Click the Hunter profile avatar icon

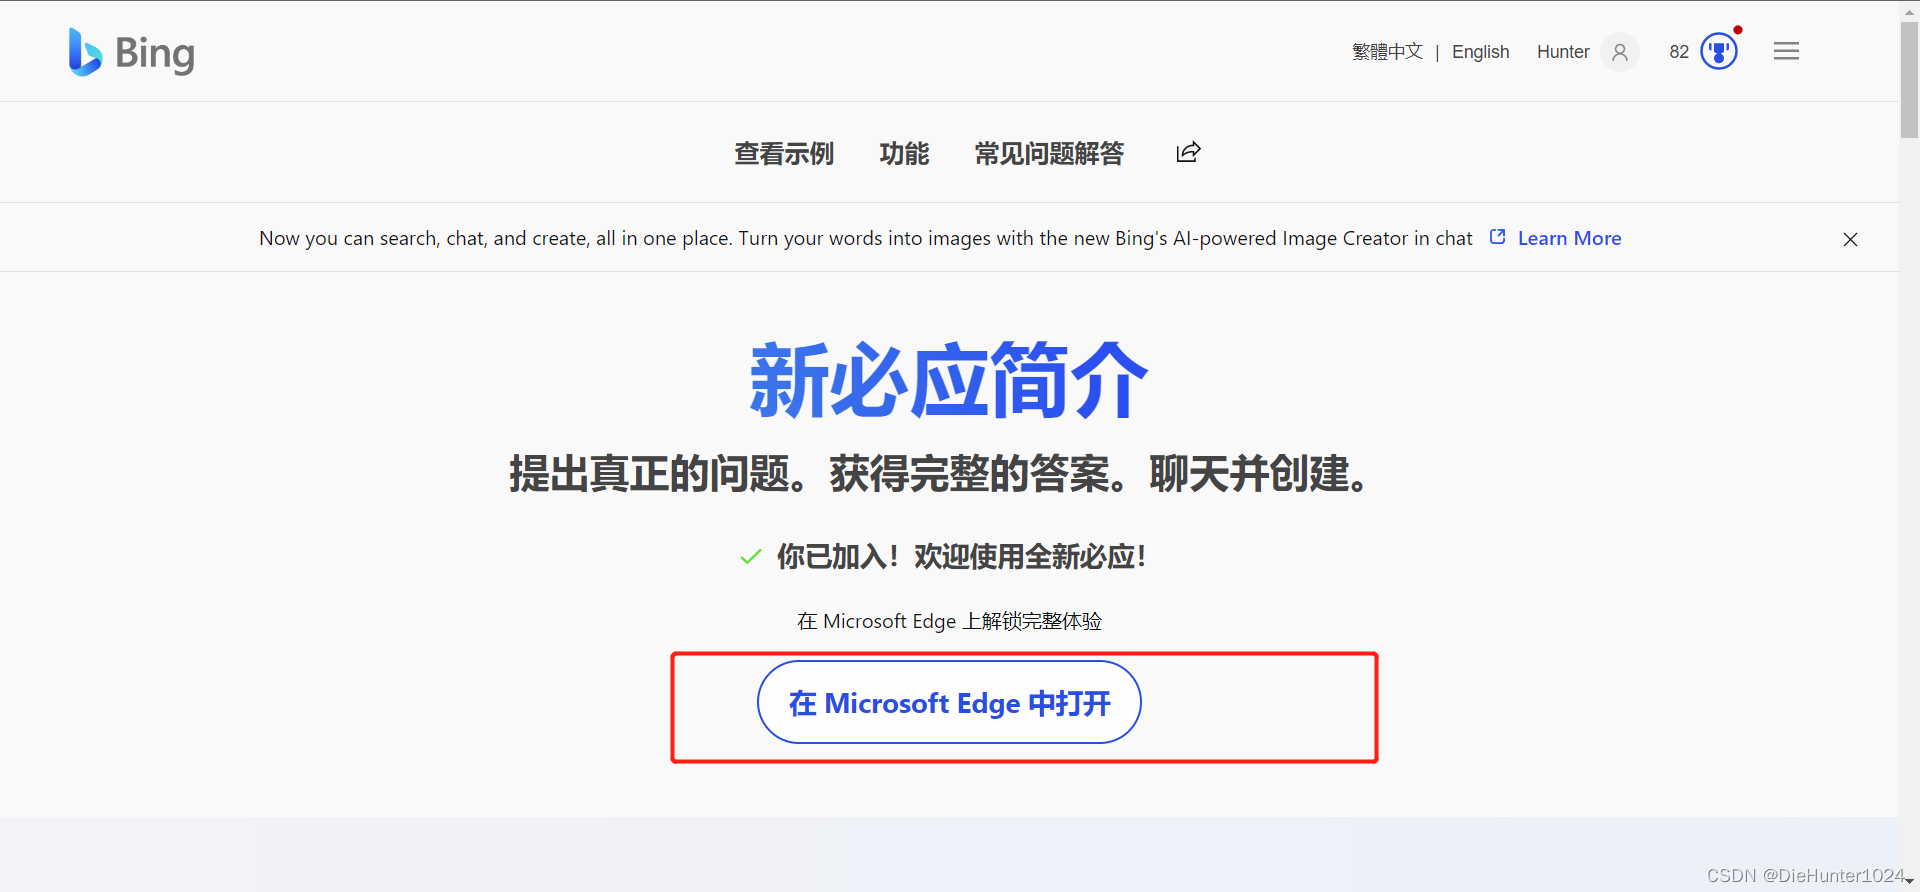(1620, 52)
